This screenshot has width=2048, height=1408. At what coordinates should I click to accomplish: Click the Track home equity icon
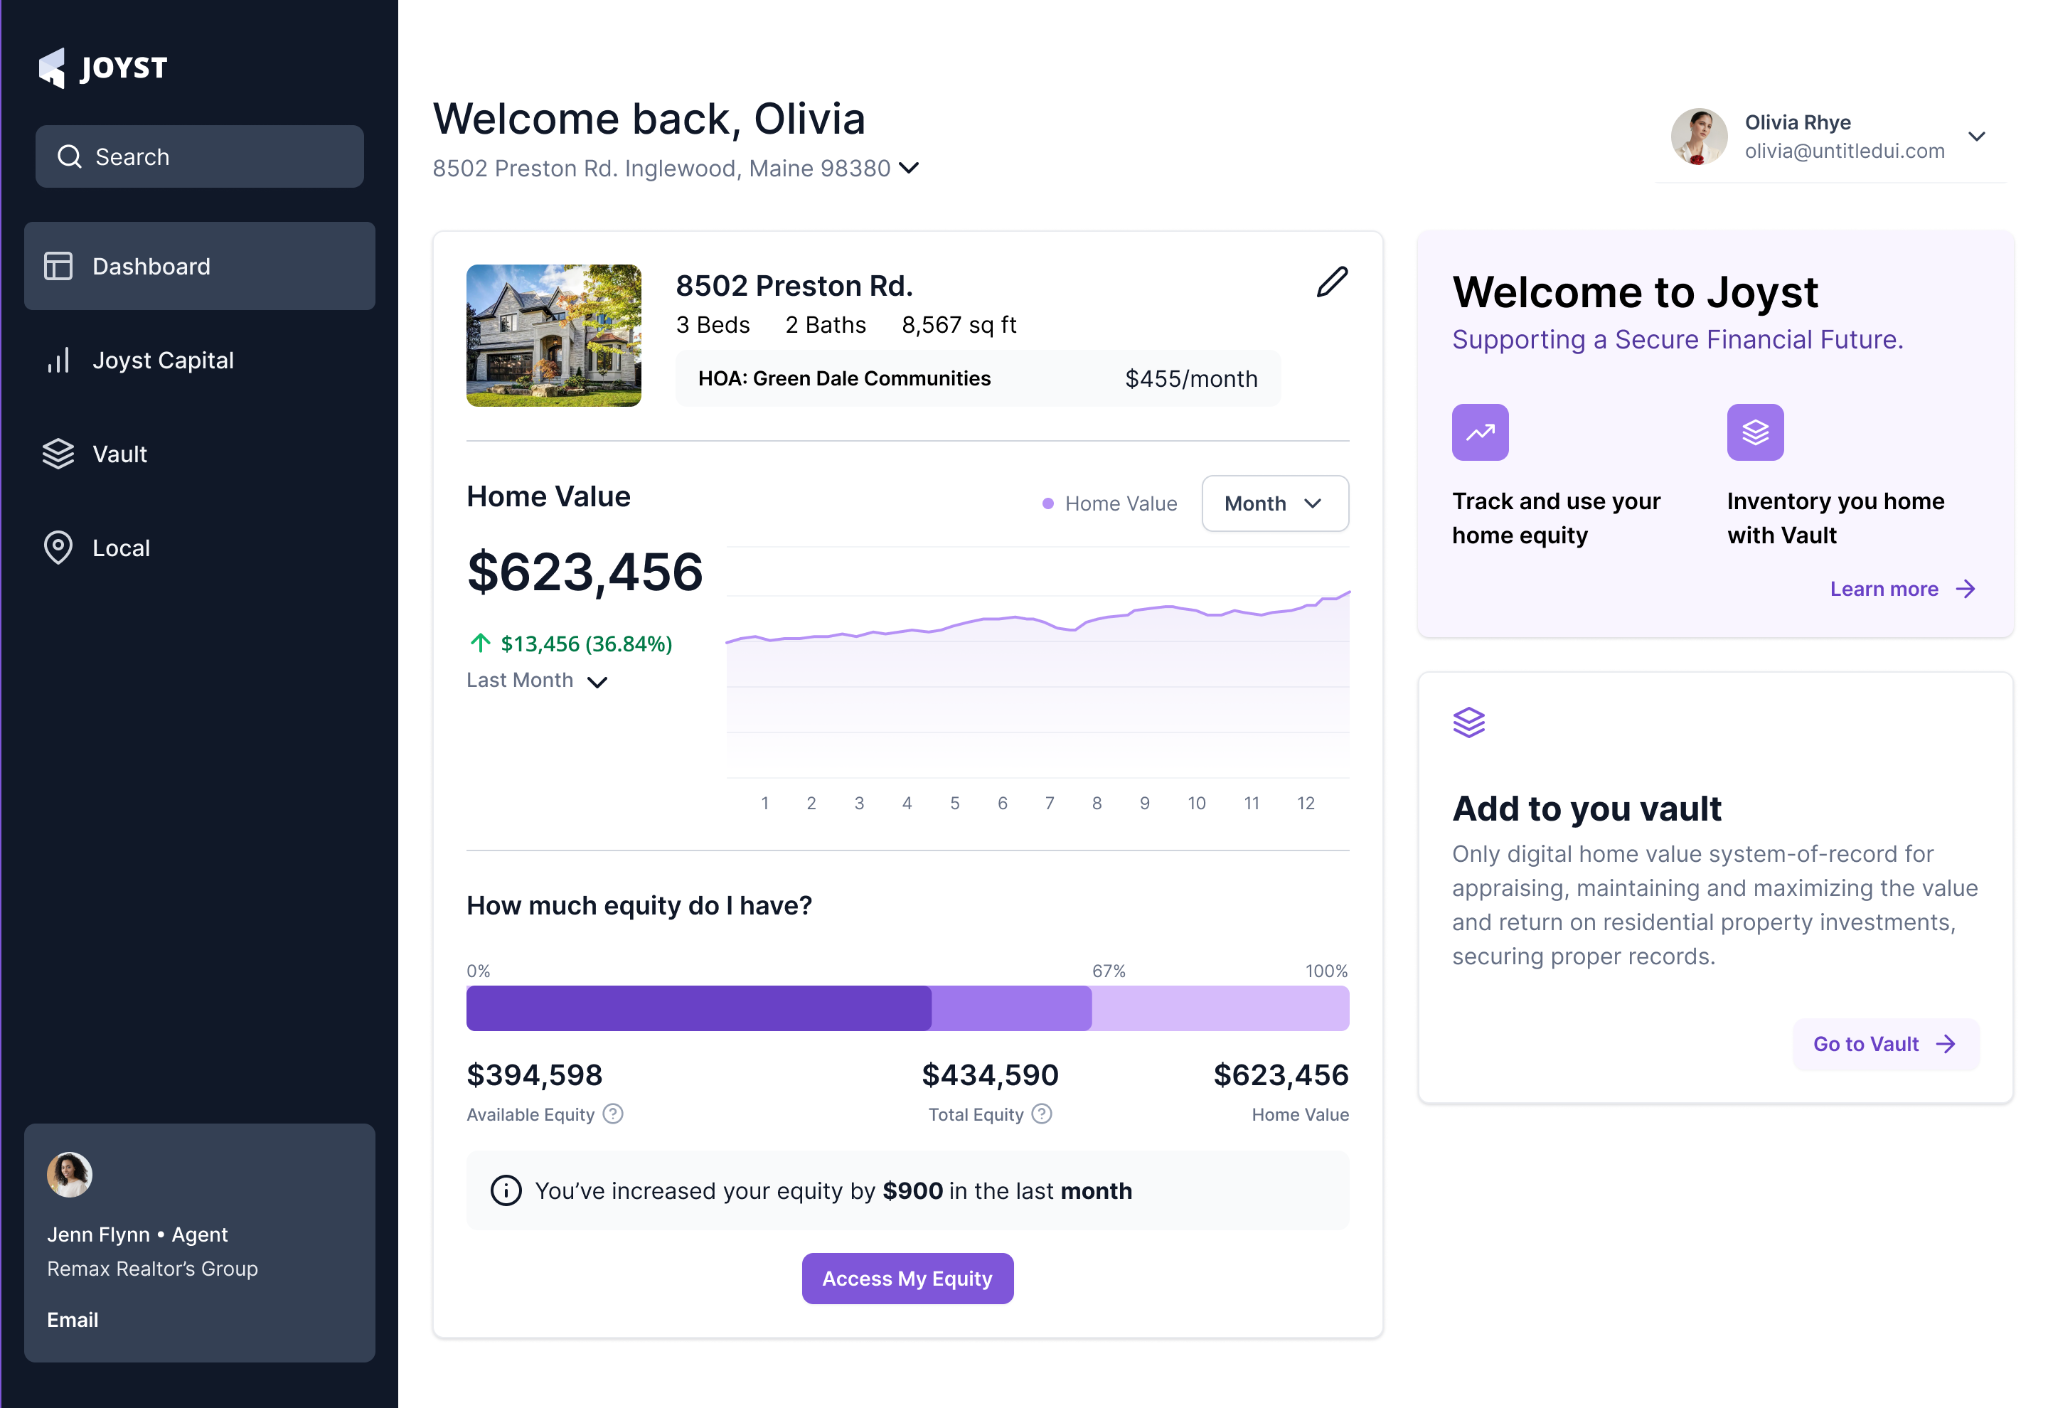click(x=1480, y=431)
